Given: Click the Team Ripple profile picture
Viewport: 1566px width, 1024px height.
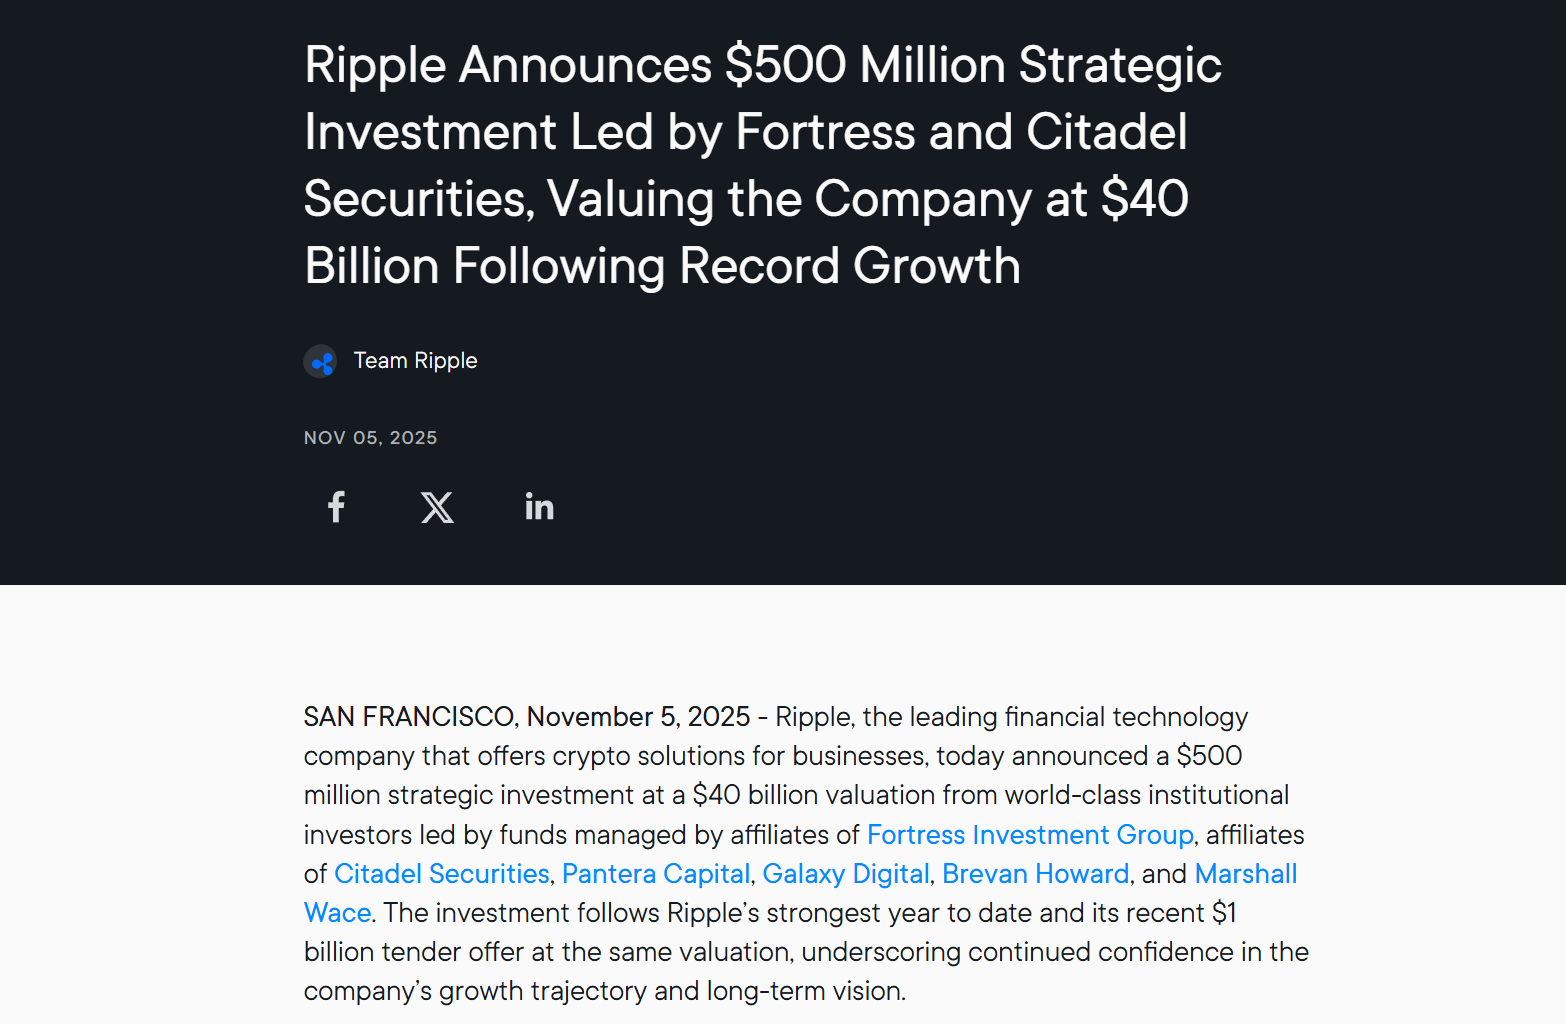Looking at the screenshot, I should click(x=320, y=361).
